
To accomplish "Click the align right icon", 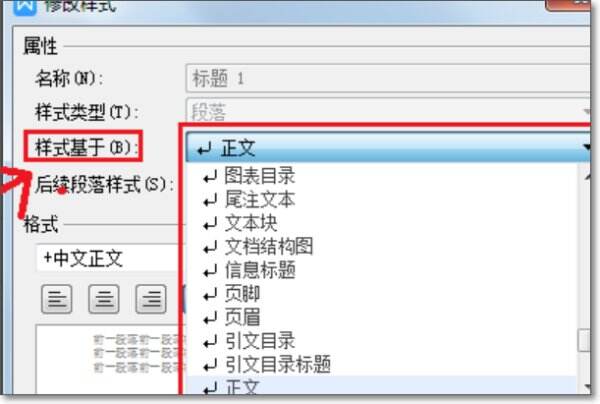I will (x=151, y=299).
